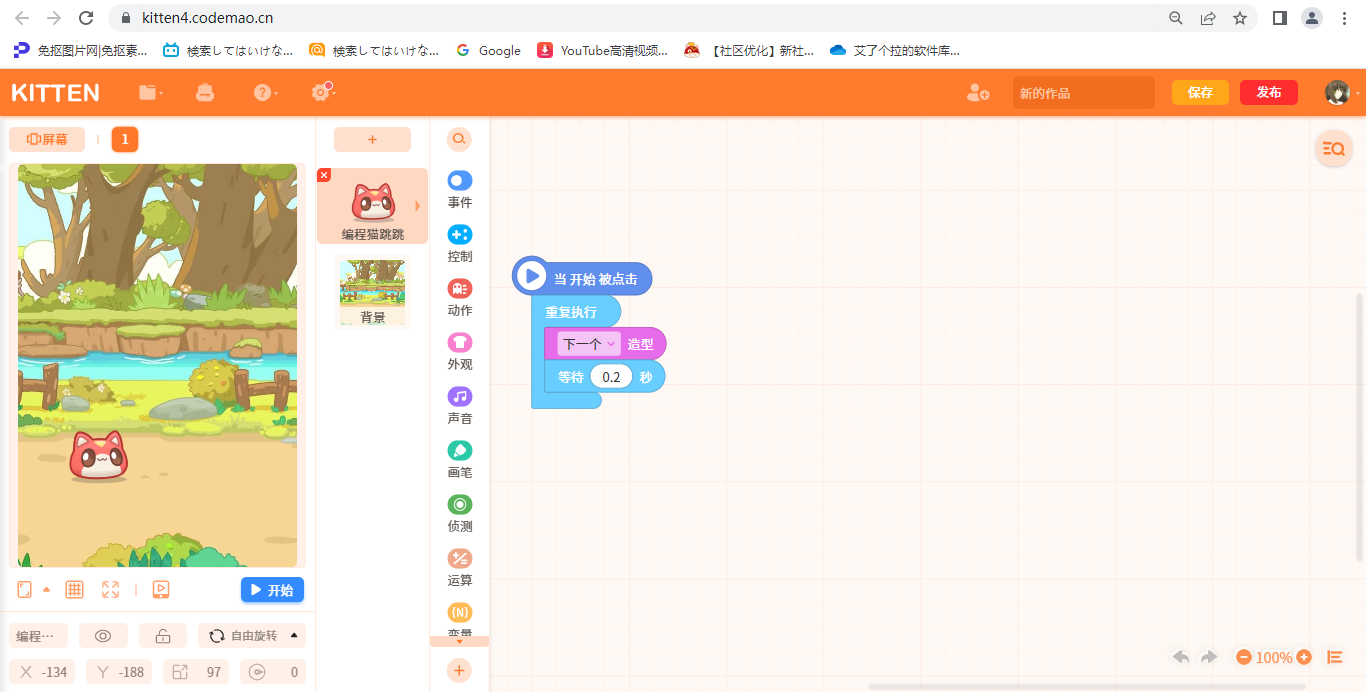Select the 编程猫跳跳 sprite thumbnail

[x=372, y=206]
